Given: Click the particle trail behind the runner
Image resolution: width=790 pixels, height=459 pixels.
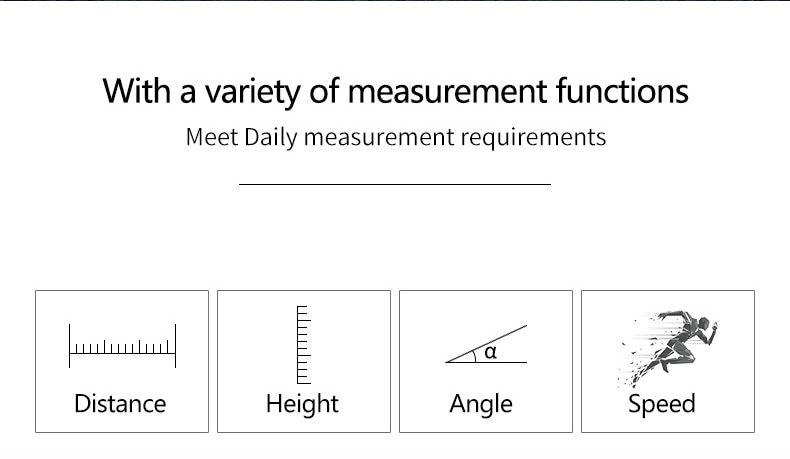Looking at the screenshot, I should point(636,355).
